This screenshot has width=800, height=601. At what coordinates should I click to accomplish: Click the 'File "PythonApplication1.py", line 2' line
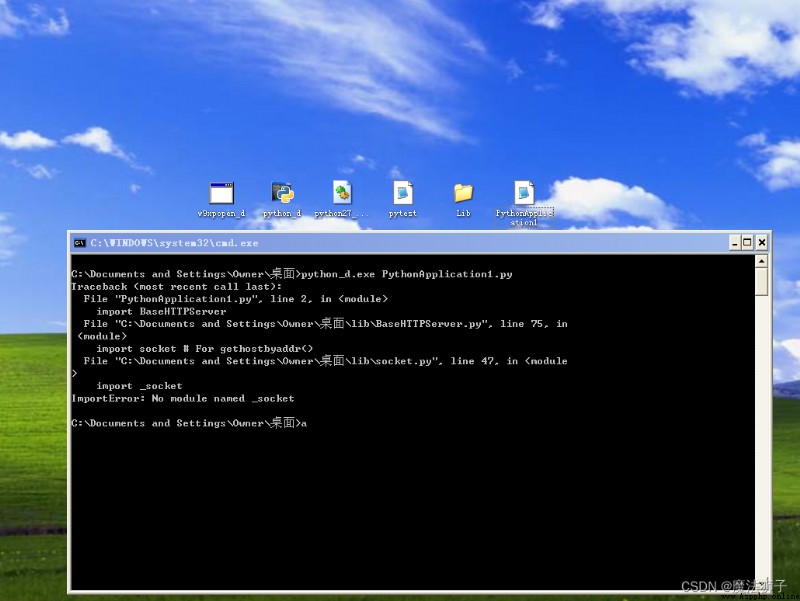tap(236, 299)
